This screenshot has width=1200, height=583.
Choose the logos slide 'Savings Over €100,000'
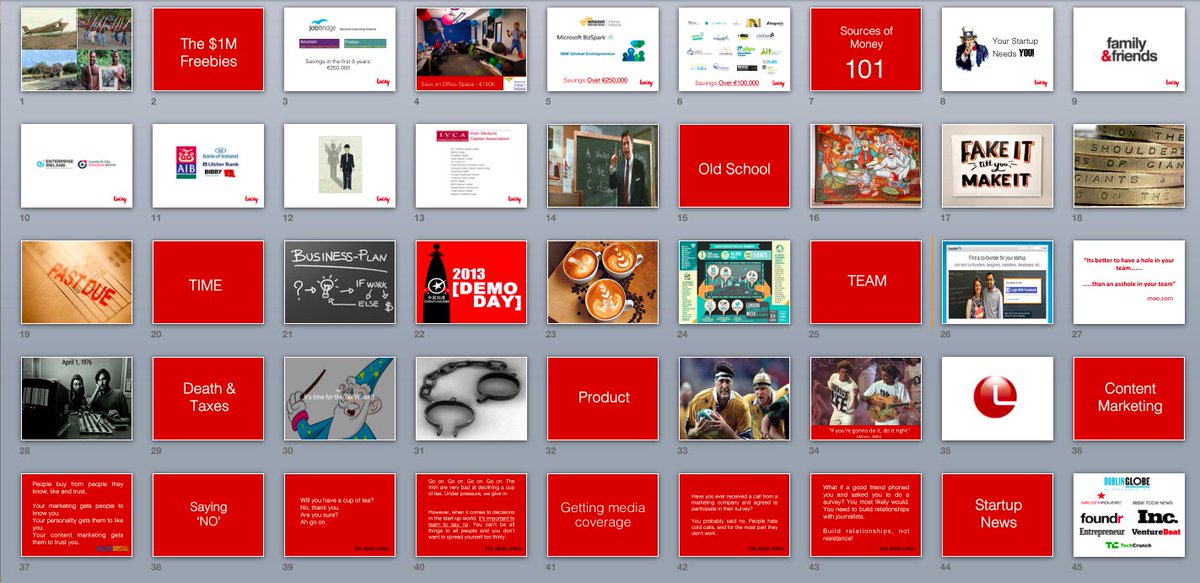[734, 49]
